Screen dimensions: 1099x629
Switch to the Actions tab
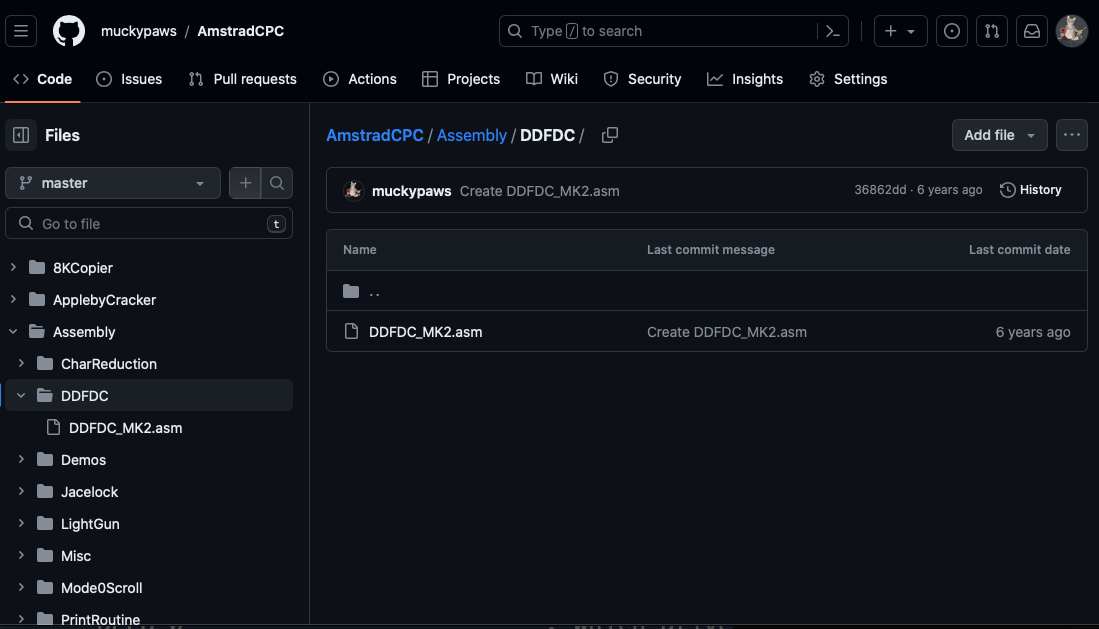pos(360,79)
